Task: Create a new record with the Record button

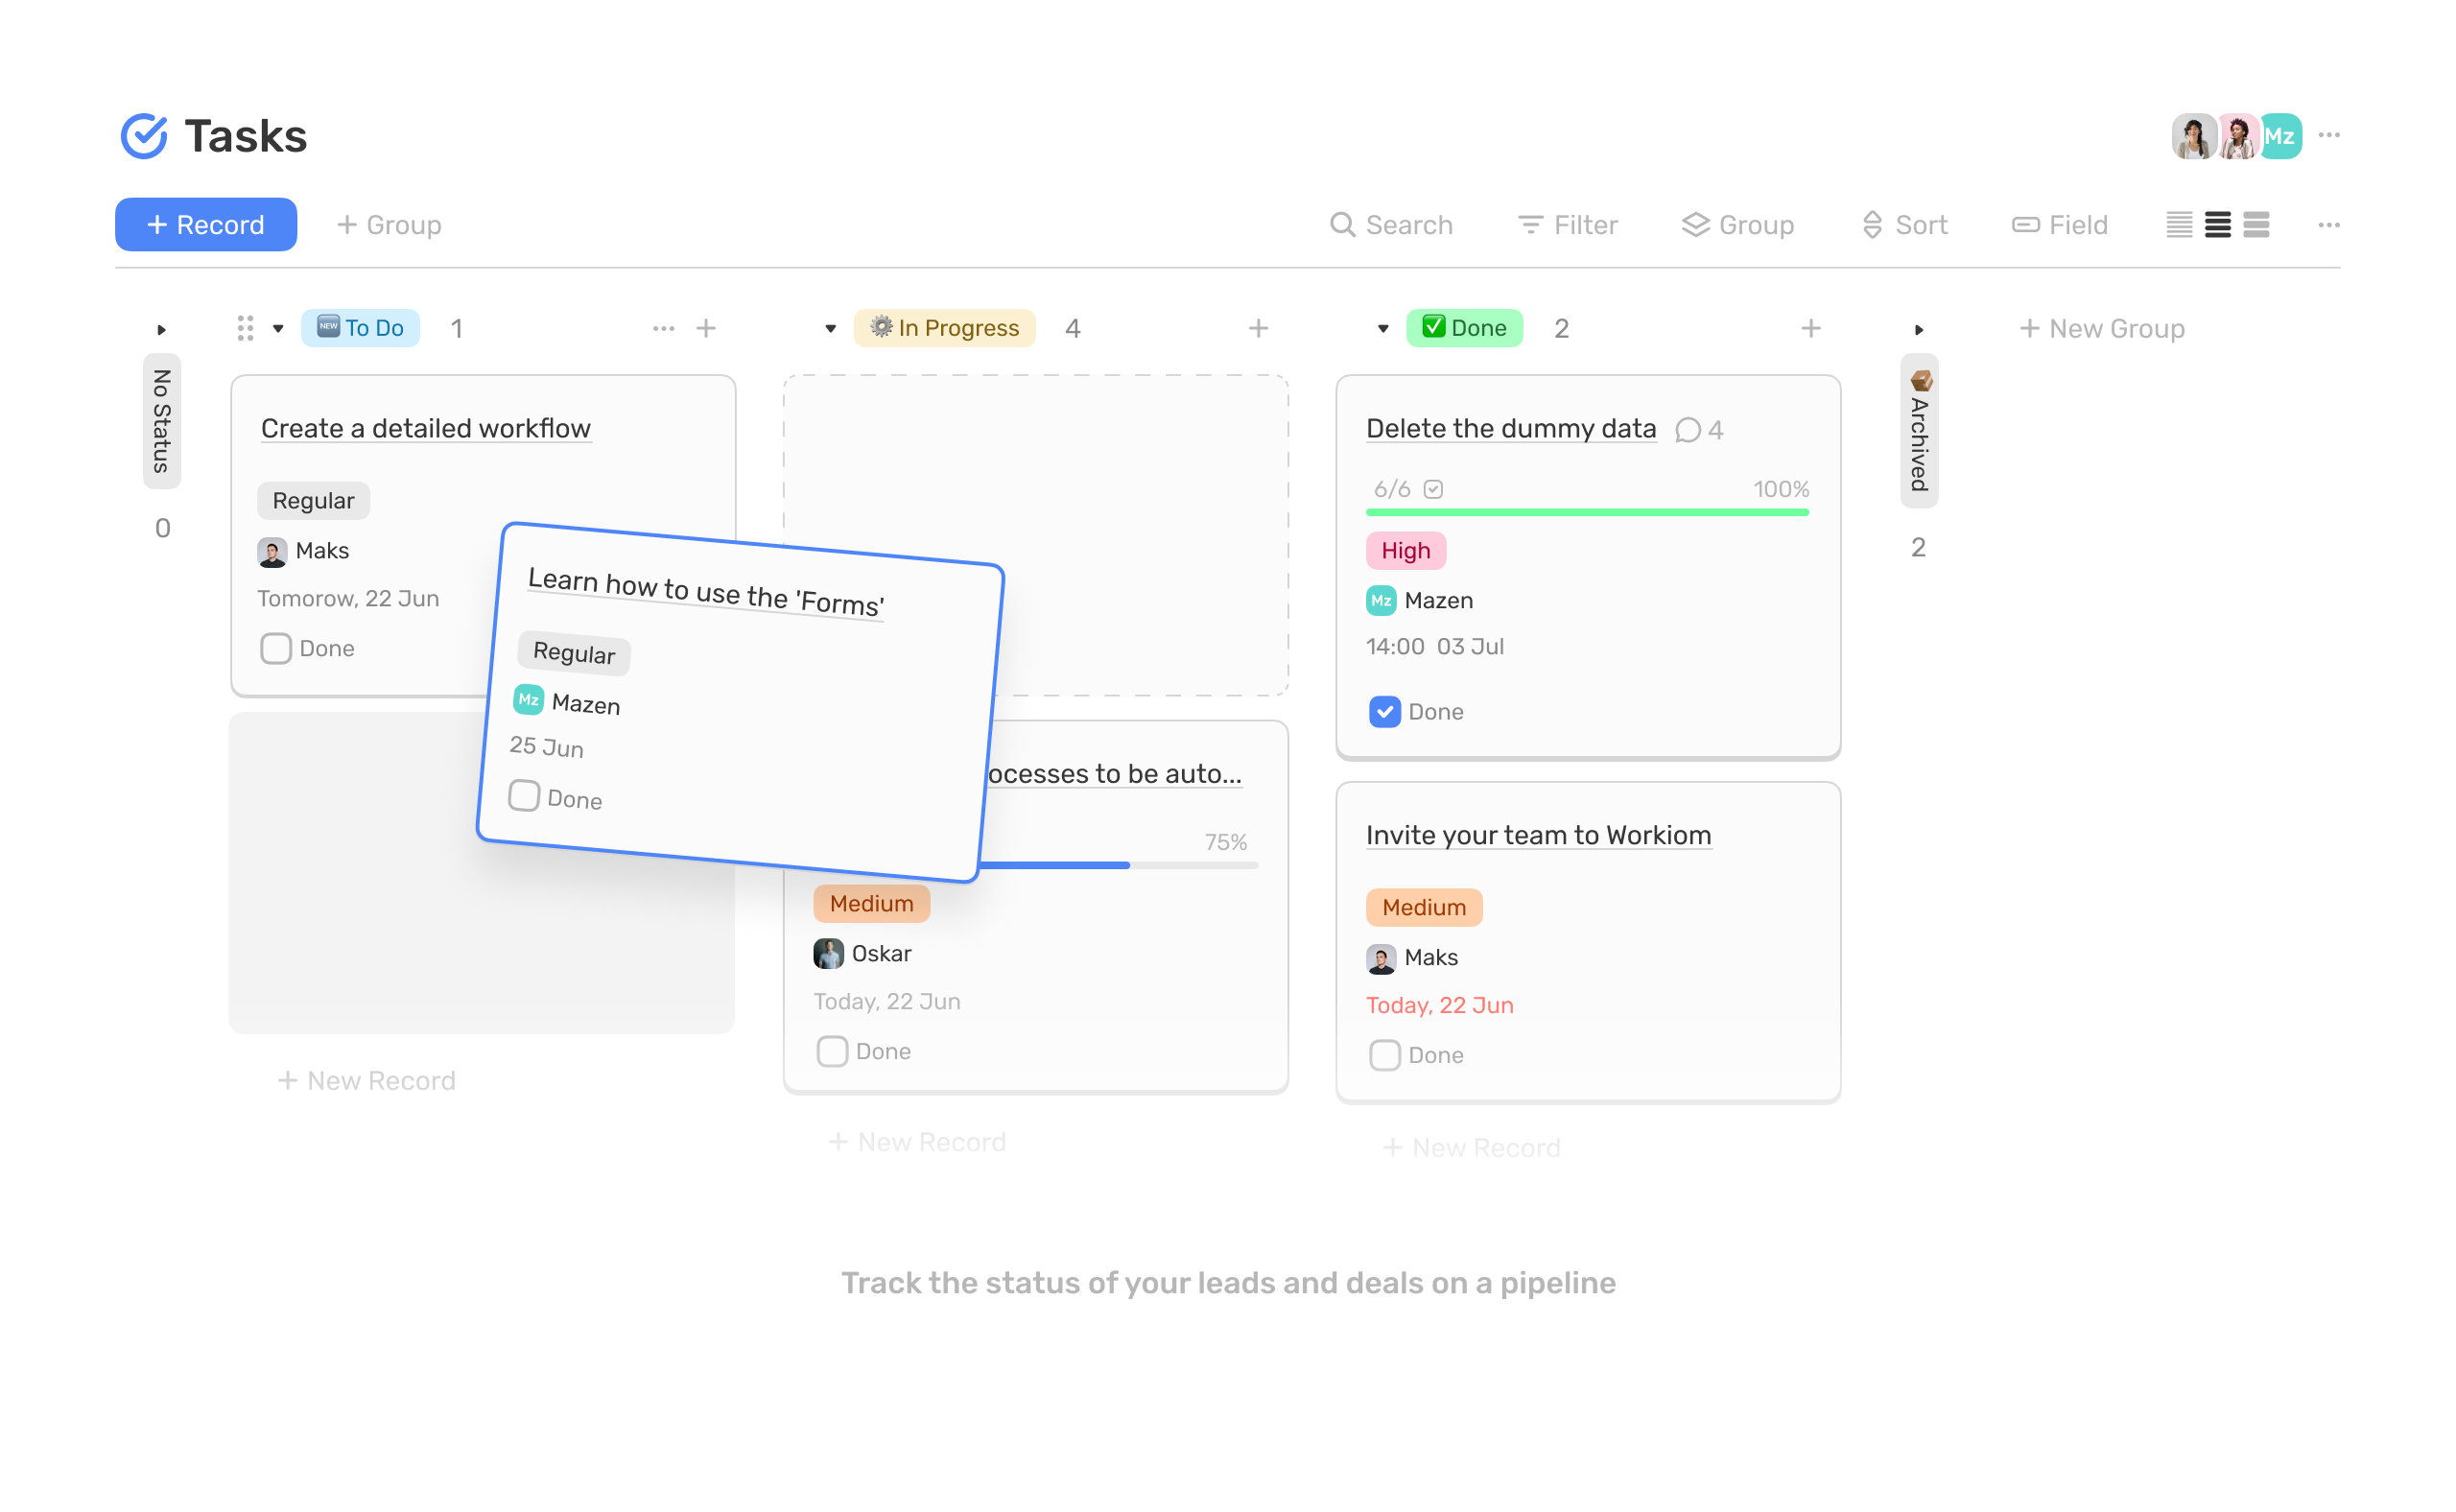Action: pos(206,224)
